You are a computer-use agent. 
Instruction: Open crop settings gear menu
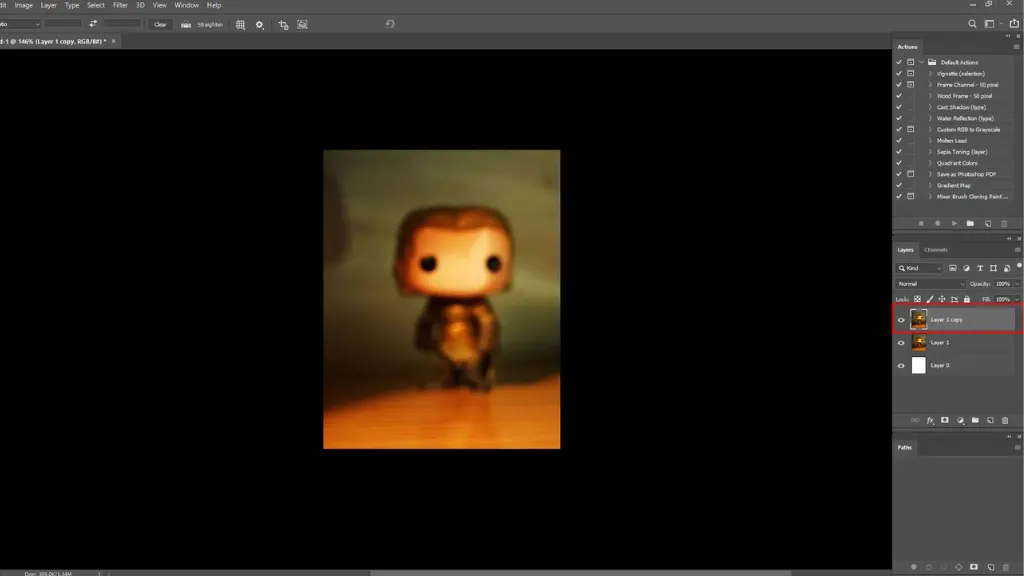pos(259,24)
